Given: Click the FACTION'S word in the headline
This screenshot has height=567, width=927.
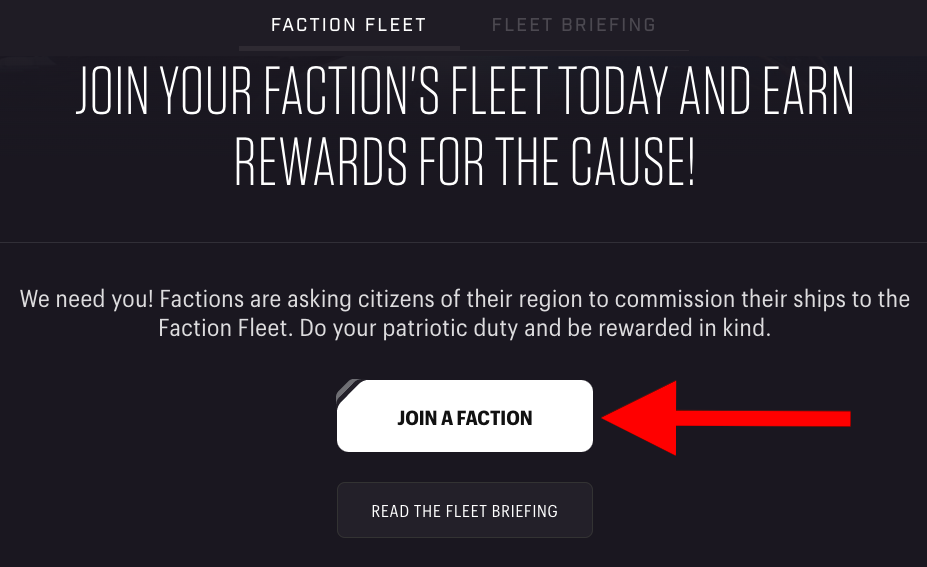Looking at the screenshot, I should 352,90.
